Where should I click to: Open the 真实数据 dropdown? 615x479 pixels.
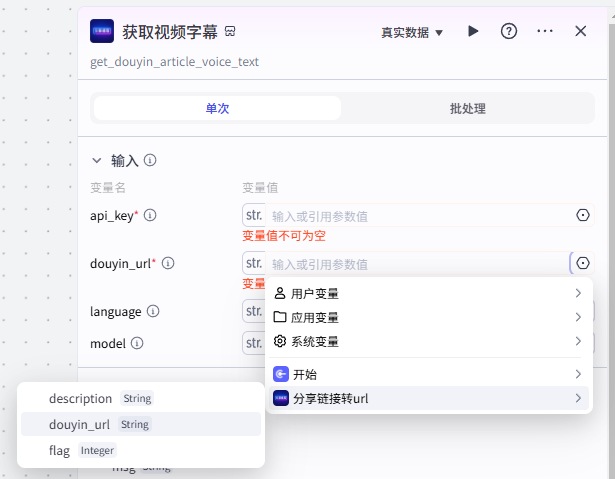[x=412, y=32]
